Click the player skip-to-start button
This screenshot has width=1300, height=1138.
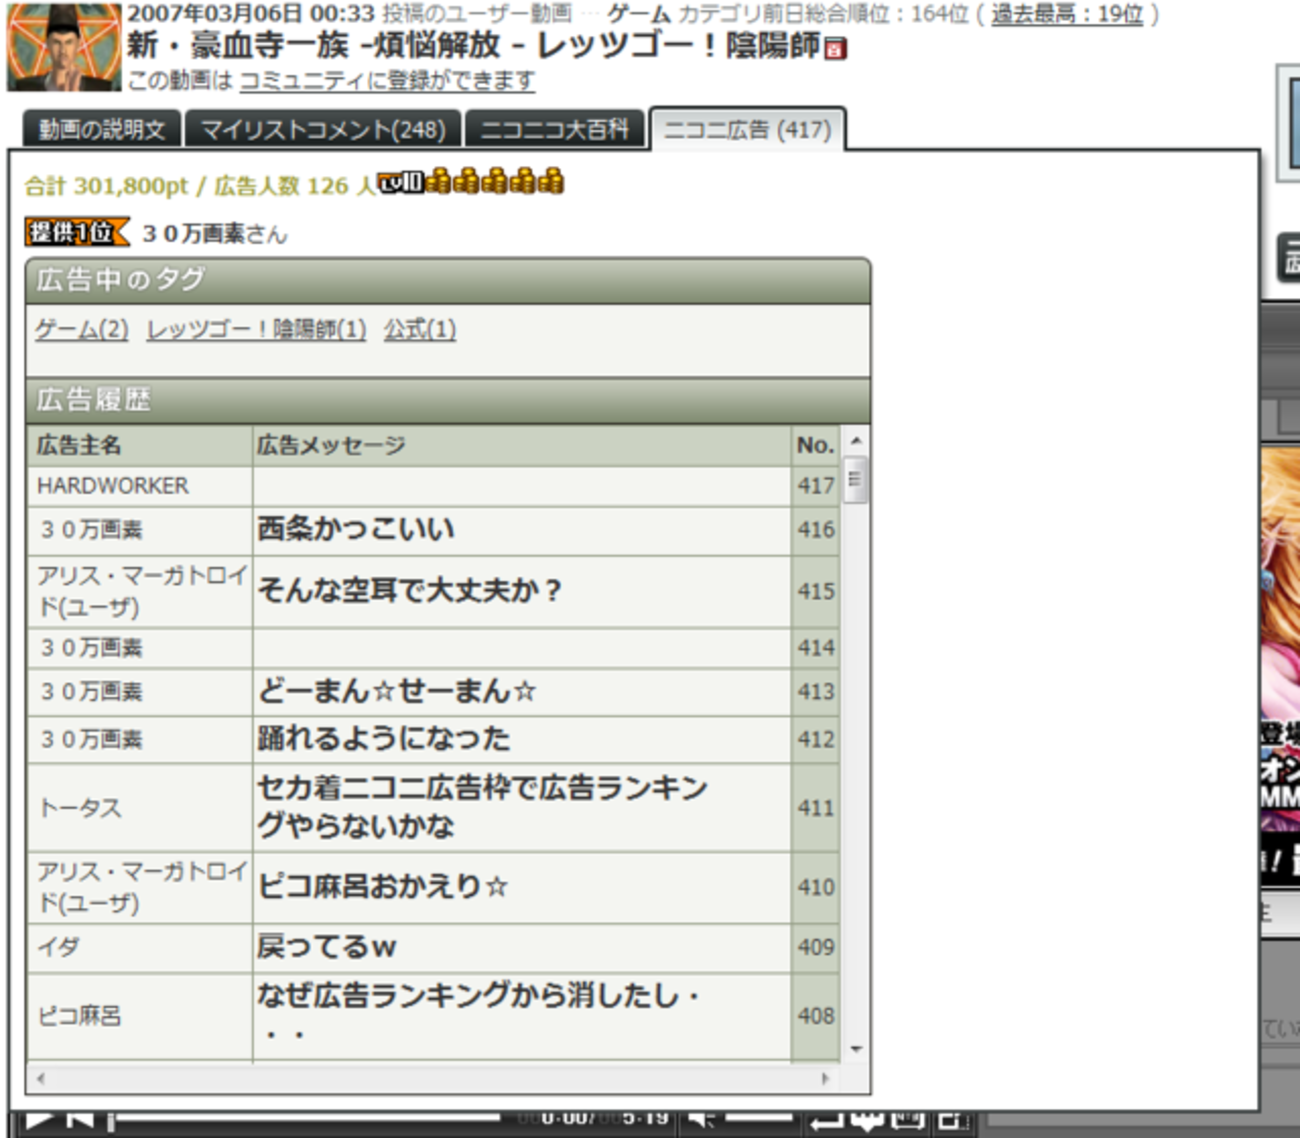[x=81, y=1121]
